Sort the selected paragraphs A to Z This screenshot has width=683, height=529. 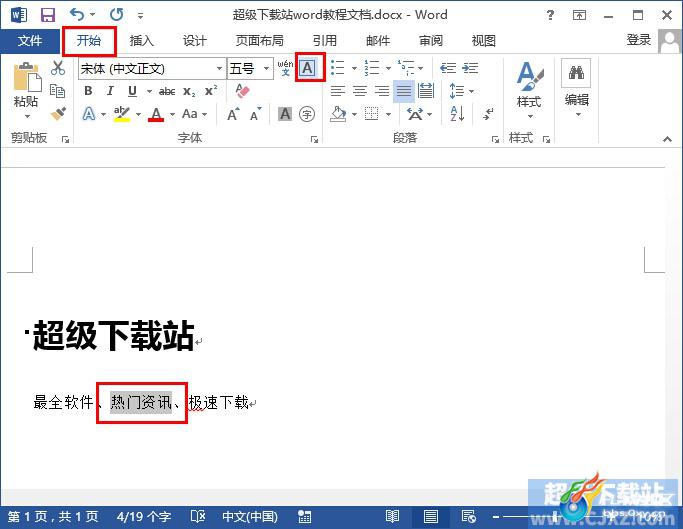pos(457,114)
